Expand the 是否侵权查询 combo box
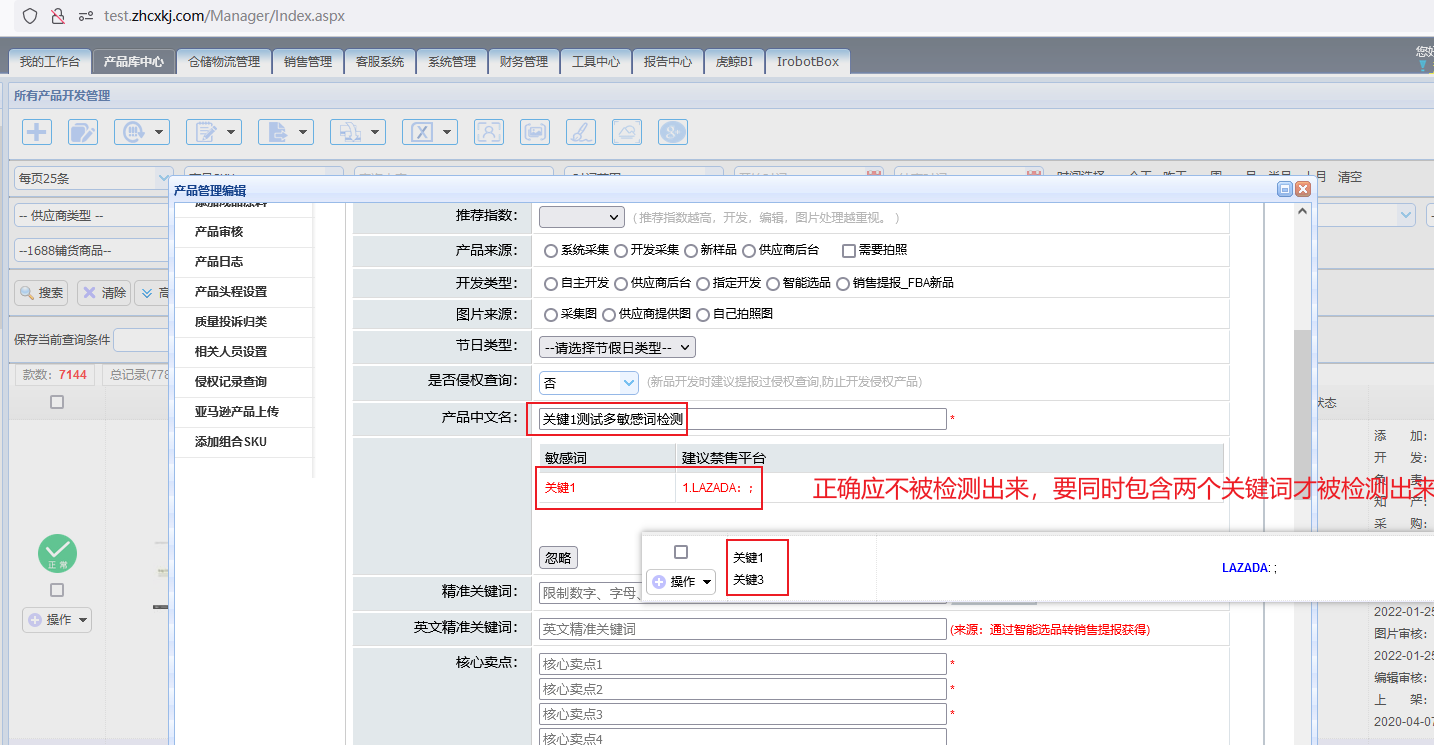 pyautogui.click(x=629, y=382)
